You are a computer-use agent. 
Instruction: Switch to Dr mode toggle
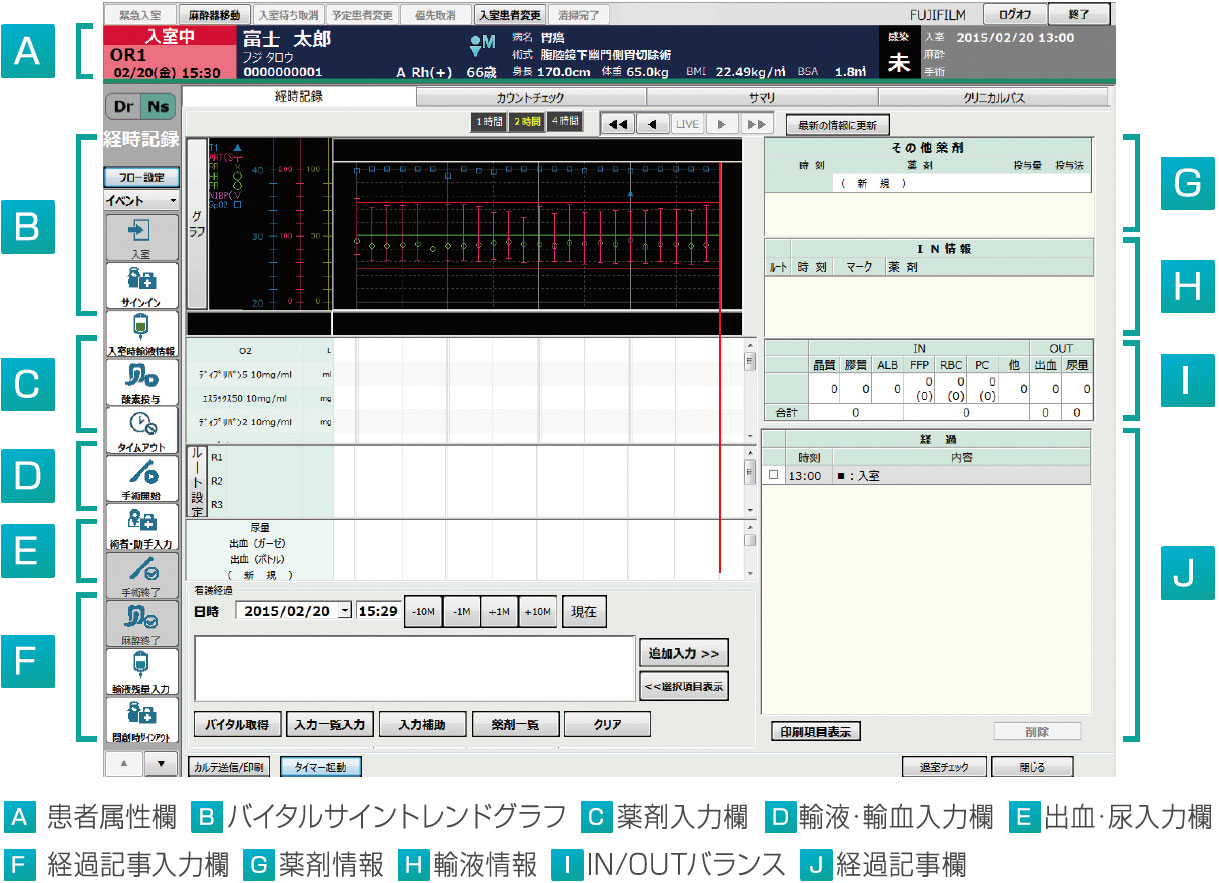pyautogui.click(x=121, y=106)
